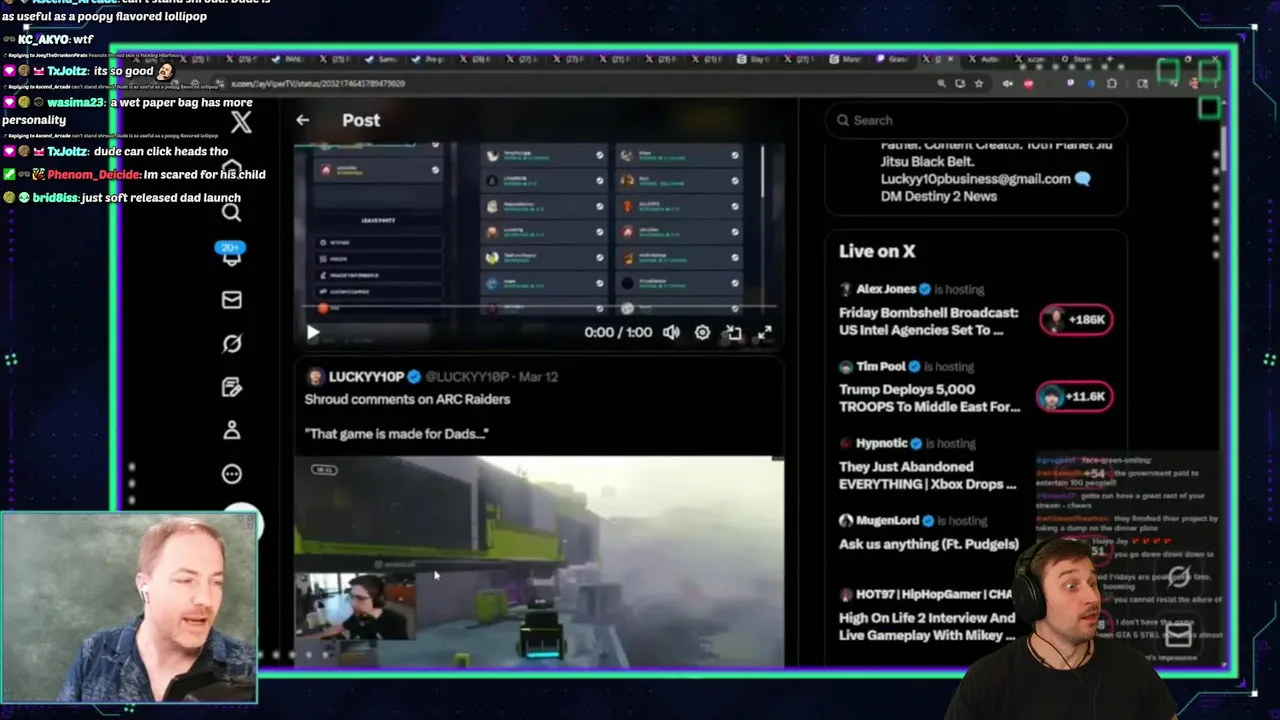The height and width of the screenshot is (720, 1280).
Task: Click the 'Shroud comments on ARC Raiders' text
Action: 407,399
